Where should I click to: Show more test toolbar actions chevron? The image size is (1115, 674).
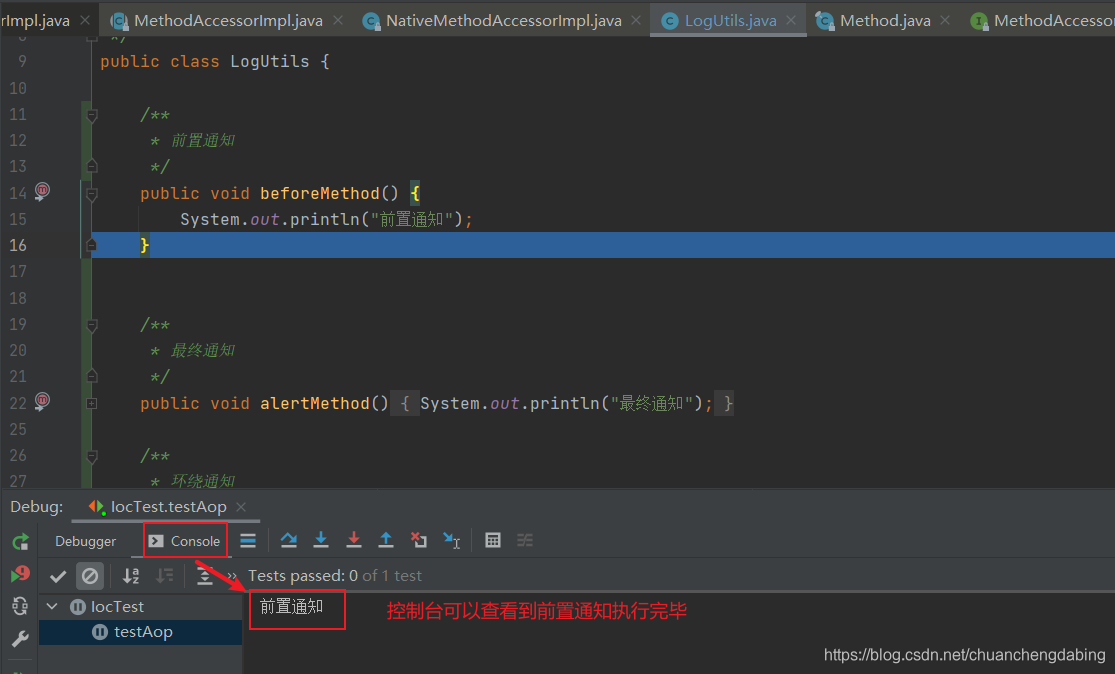[x=232, y=576]
